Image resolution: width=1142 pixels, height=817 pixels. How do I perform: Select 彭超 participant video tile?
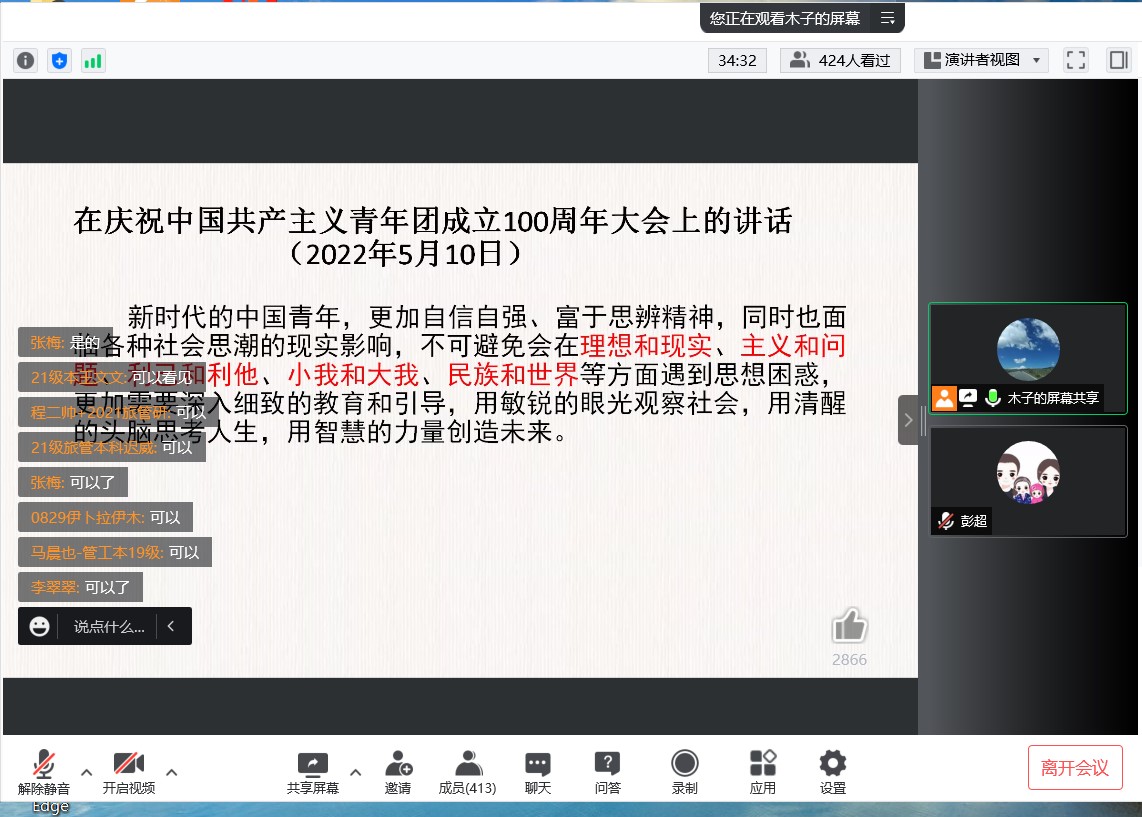pos(1028,481)
